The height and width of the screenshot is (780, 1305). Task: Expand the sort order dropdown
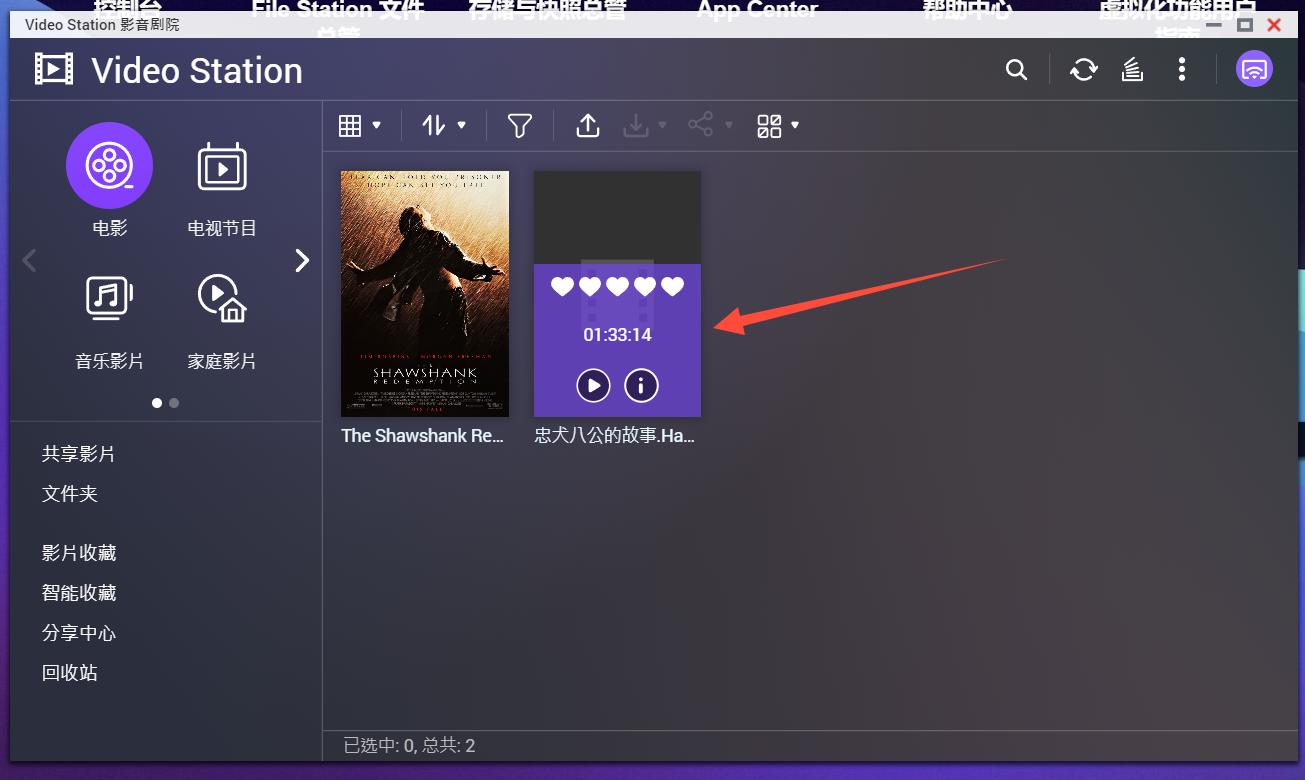click(444, 126)
